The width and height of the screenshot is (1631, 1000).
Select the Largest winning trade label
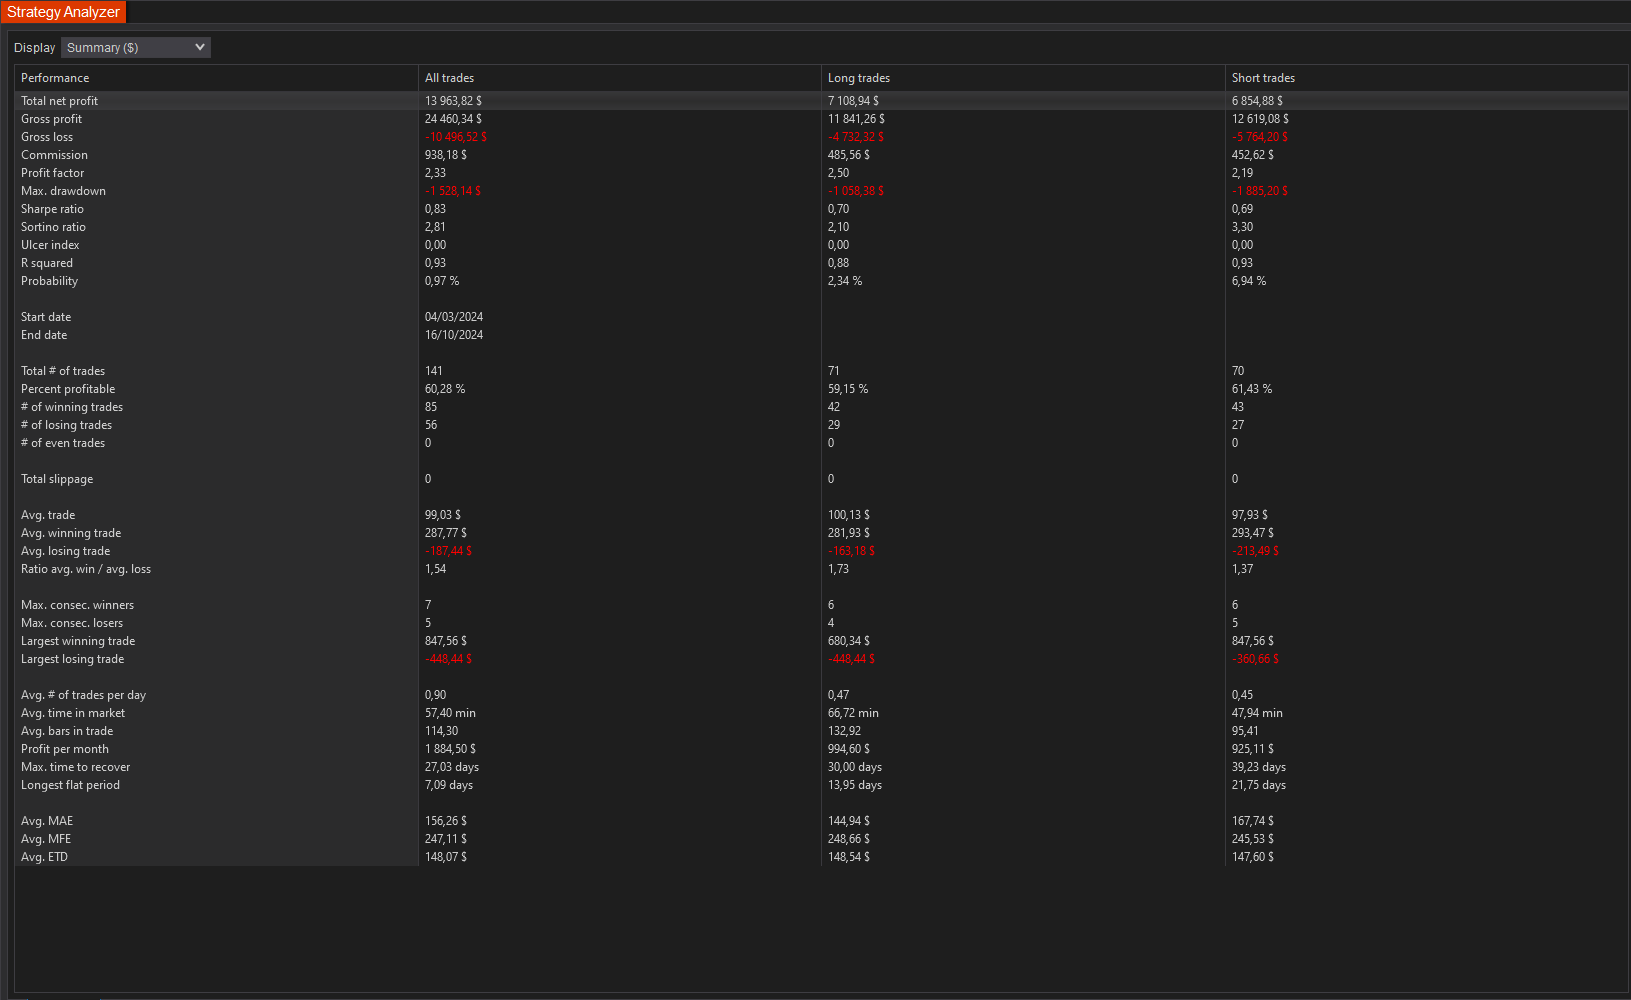(x=78, y=641)
